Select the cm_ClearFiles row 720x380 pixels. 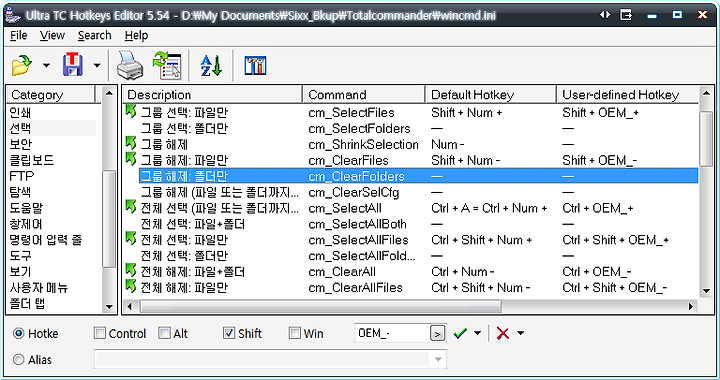pyautogui.click(x=411, y=160)
